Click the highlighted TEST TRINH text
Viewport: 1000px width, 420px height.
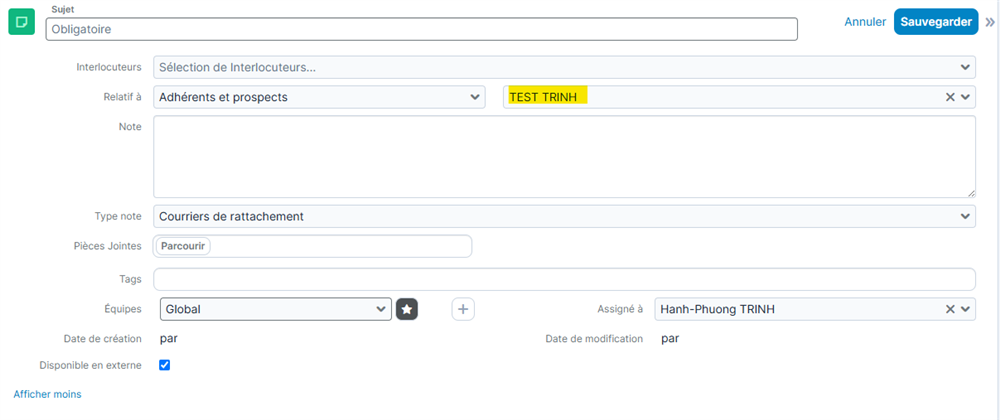(x=543, y=97)
